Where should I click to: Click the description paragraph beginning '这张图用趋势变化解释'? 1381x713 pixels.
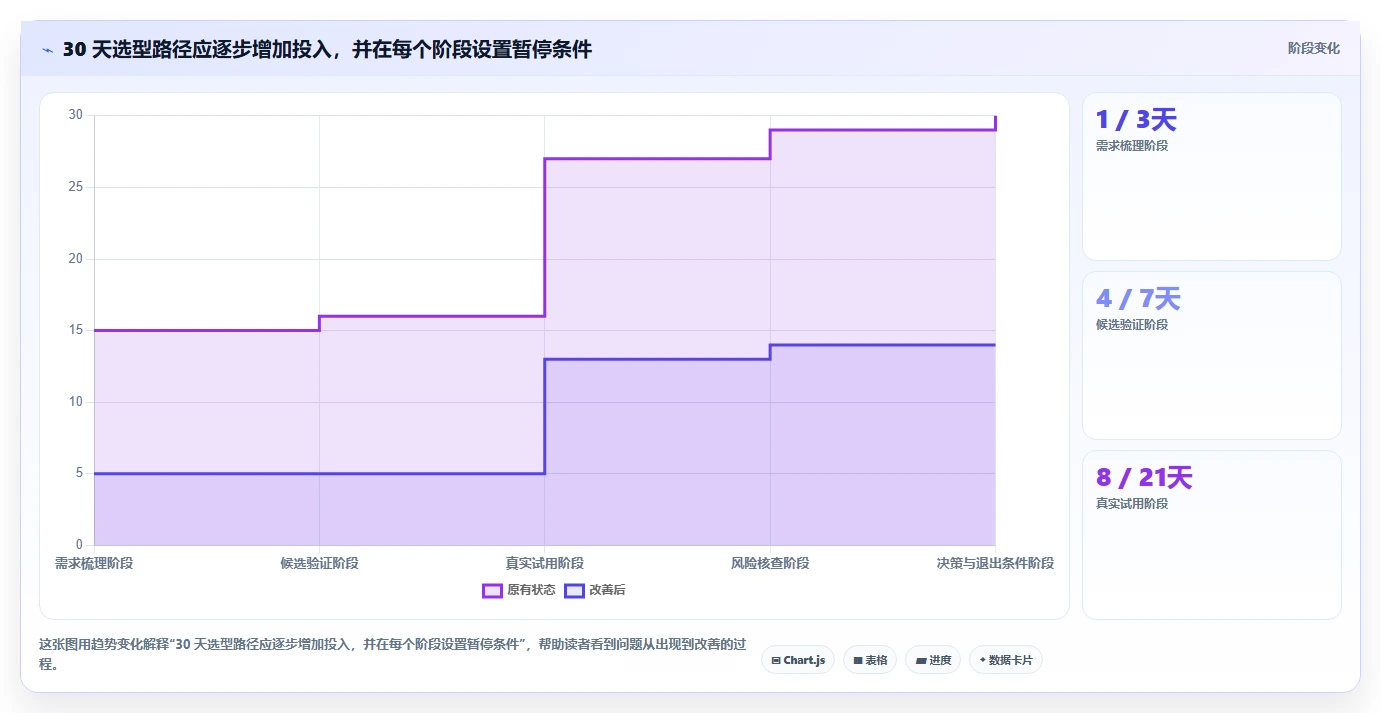pyautogui.click(x=392, y=653)
